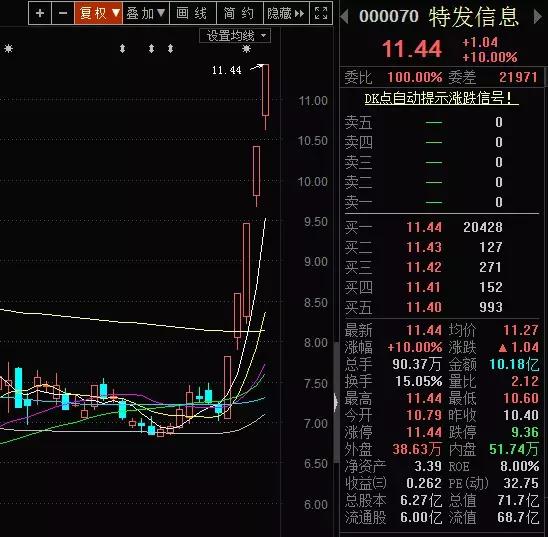Image resolution: width=548 pixels, height=537 pixels.
Task: Click the 卖一 row label
Action: click(358, 202)
